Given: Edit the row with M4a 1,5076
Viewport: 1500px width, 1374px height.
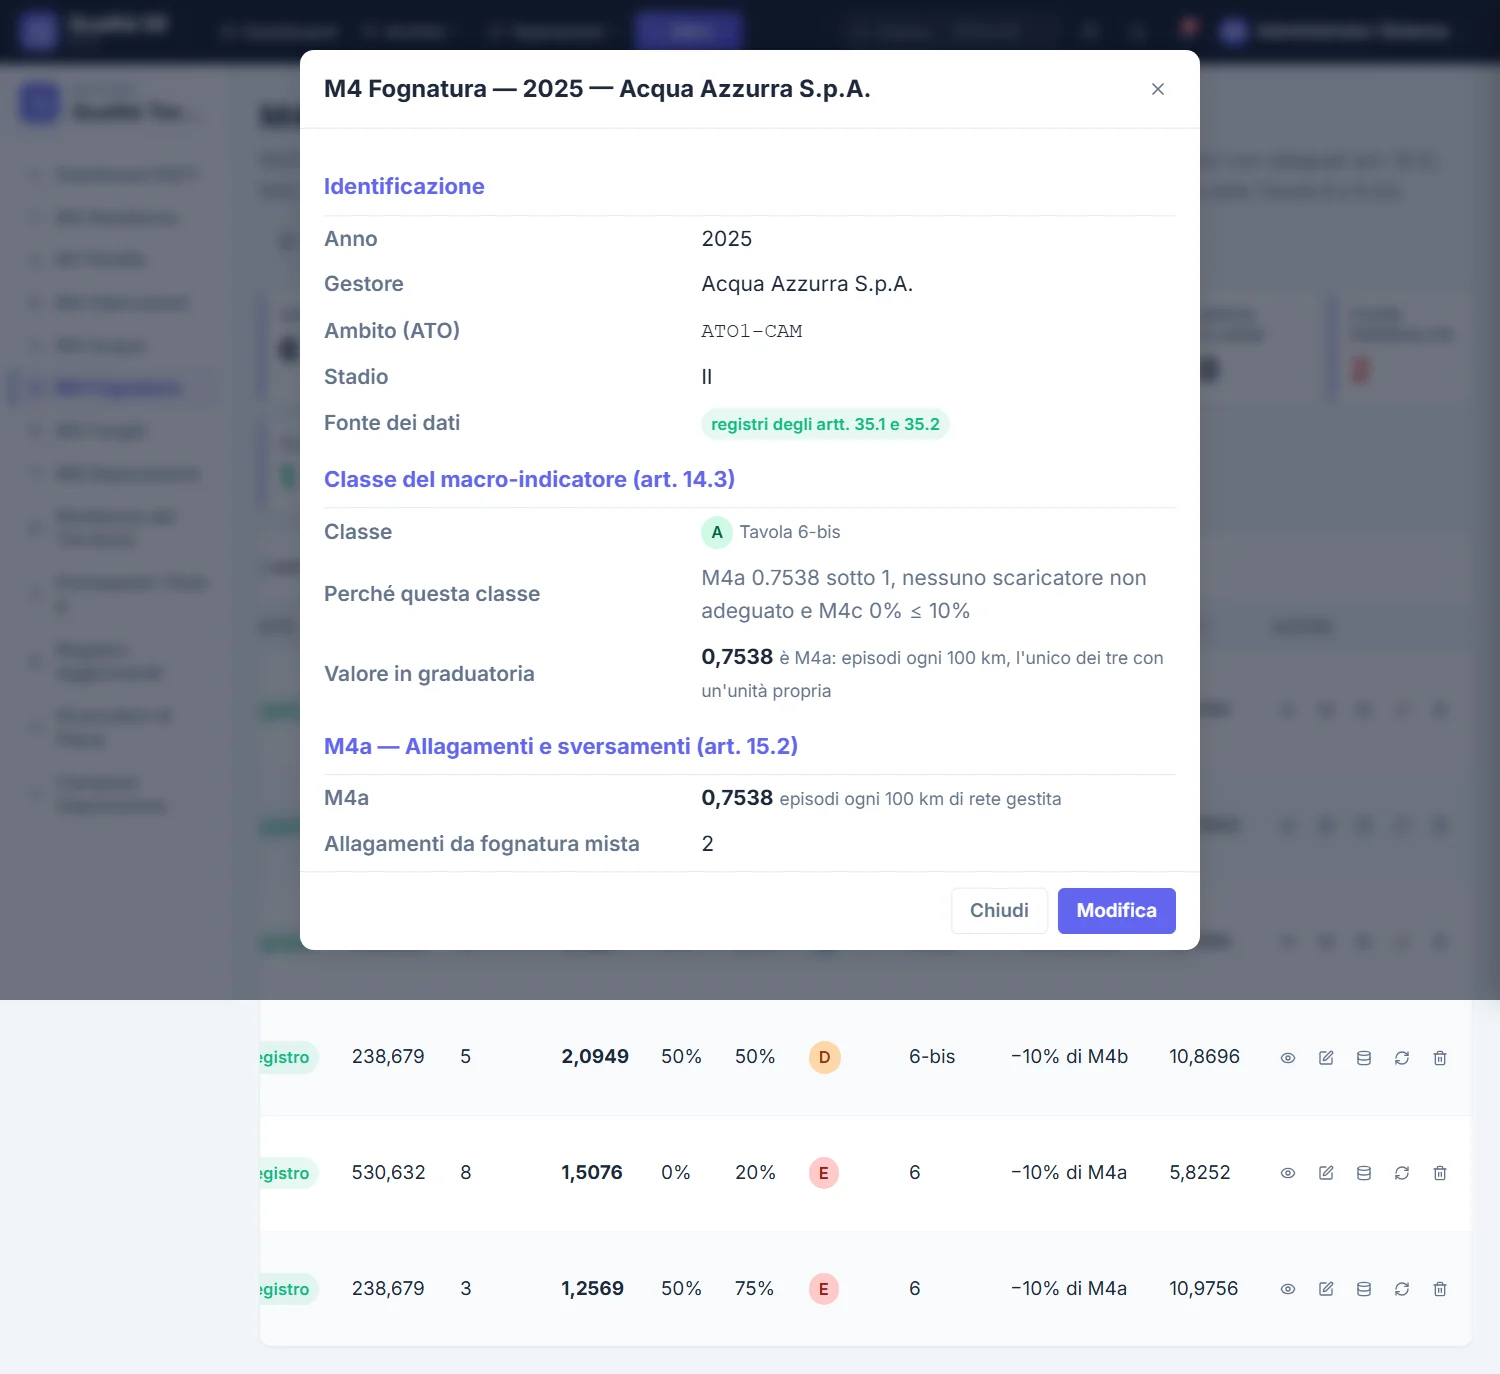Looking at the screenshot, I should pyautogui.click(x=1326, y=1173).
